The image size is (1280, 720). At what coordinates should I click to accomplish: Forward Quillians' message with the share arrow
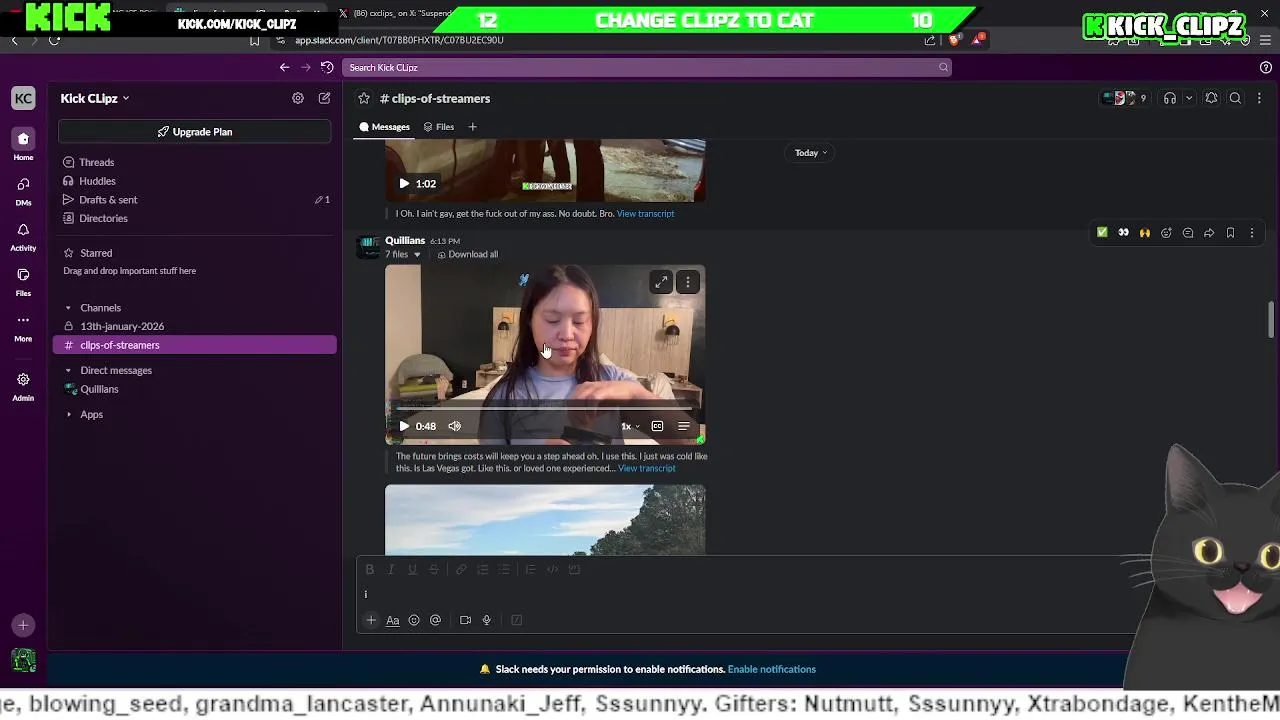1209,233
